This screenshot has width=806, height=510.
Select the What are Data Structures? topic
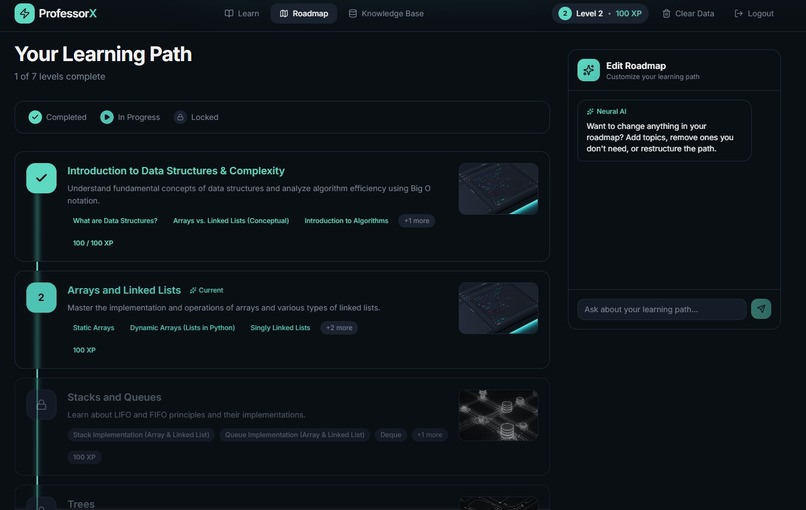click(115, 221)
